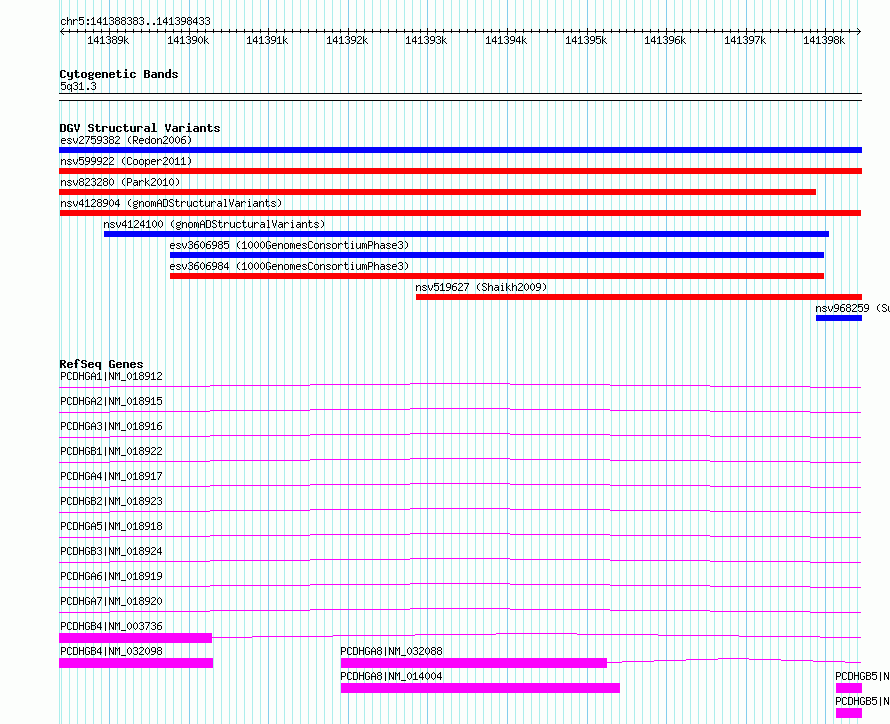Click the blue bar of nsv4124100
The image size is (890, 724).
click(466, 234)
